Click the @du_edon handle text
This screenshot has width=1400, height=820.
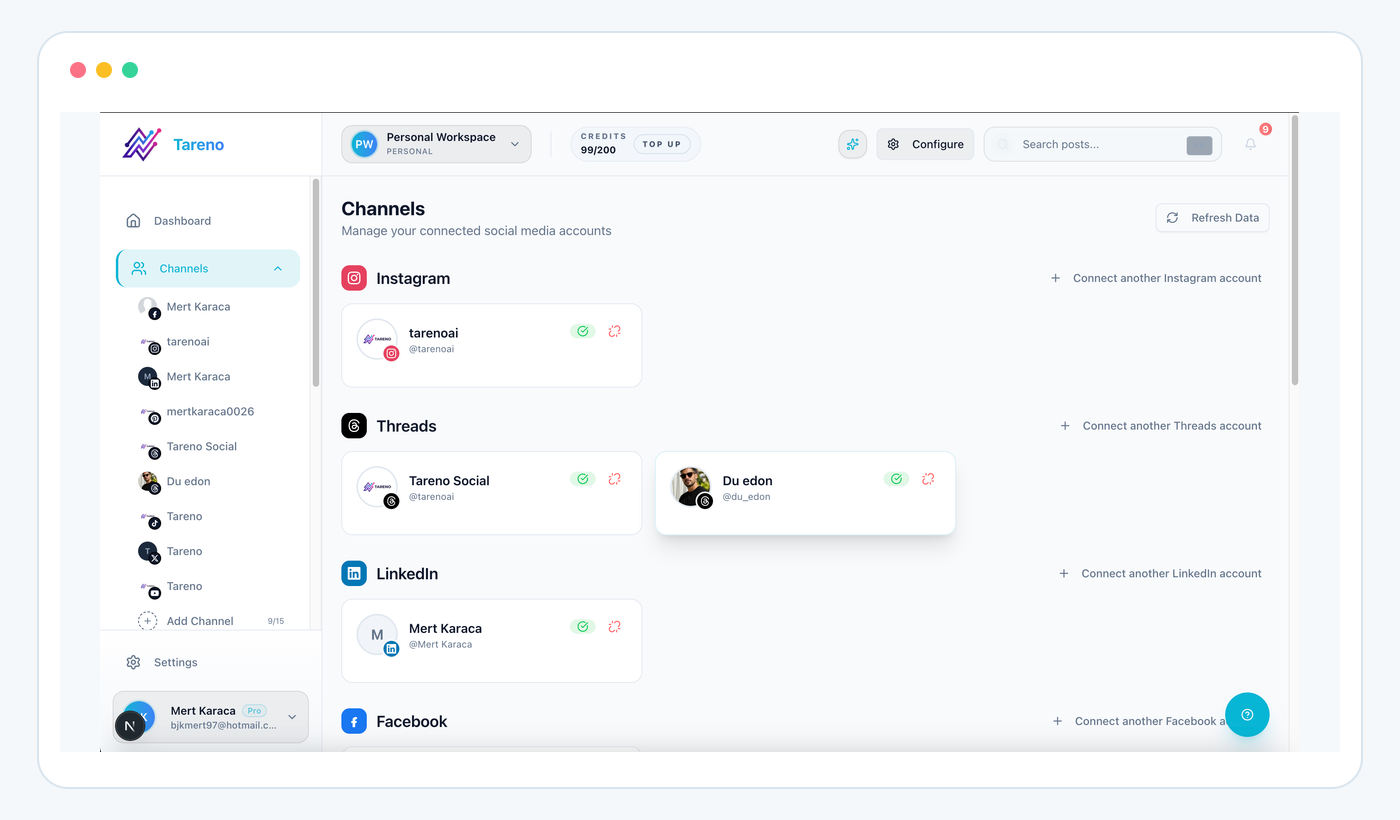[x=746, y=497]
